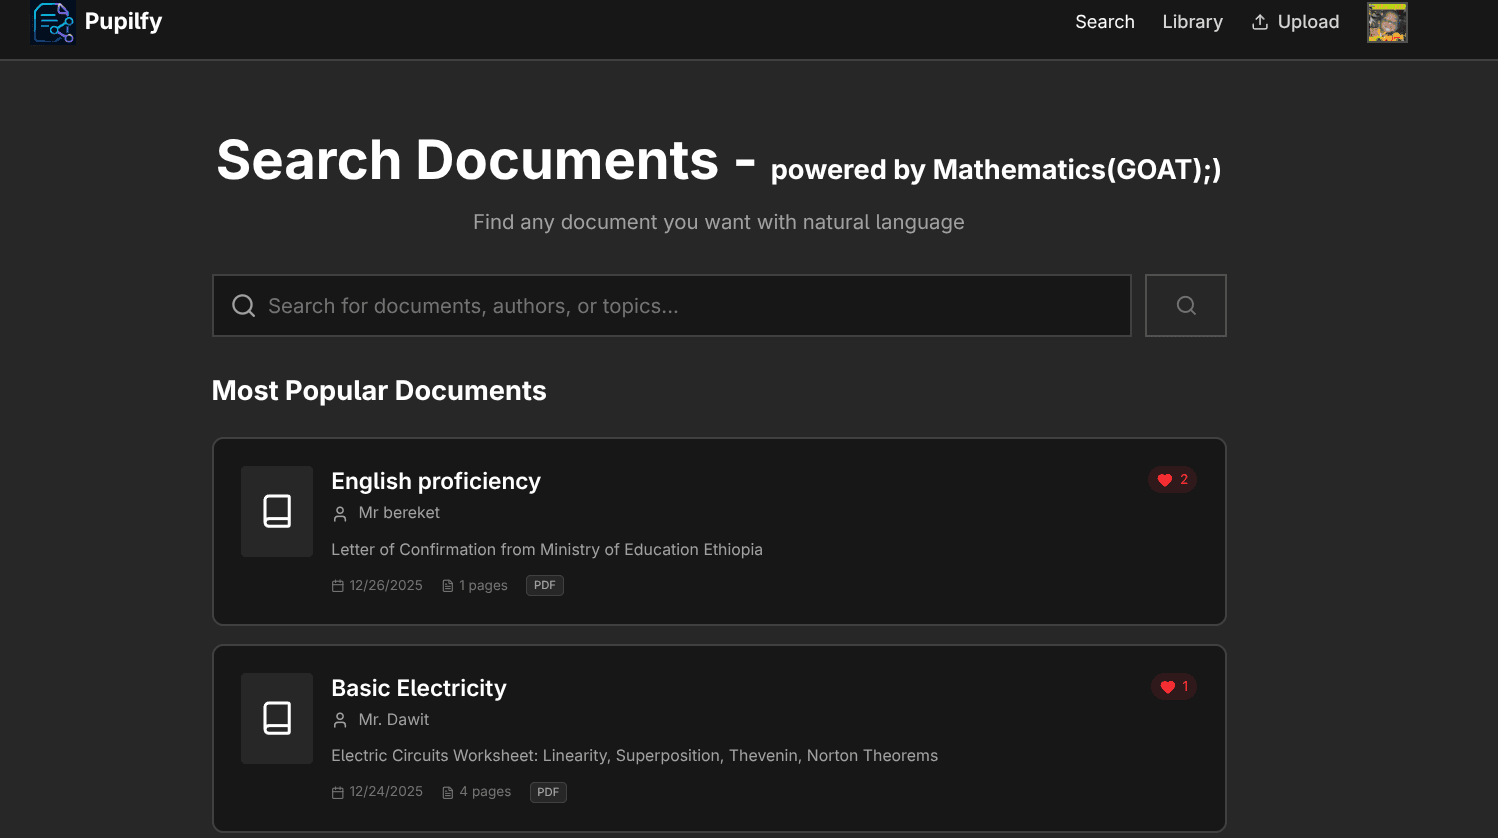Click the Most Popular Documents heading

pos(379,391)
